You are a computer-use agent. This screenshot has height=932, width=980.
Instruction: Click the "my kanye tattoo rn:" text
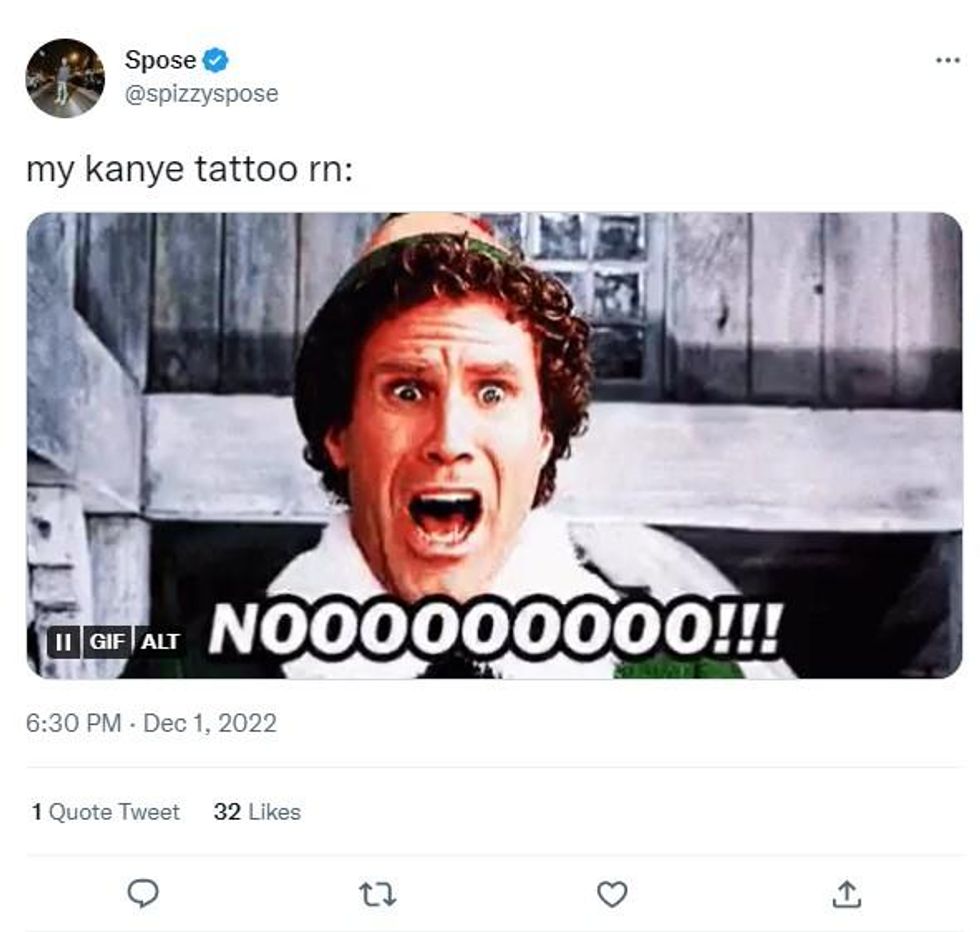(189, 169)
